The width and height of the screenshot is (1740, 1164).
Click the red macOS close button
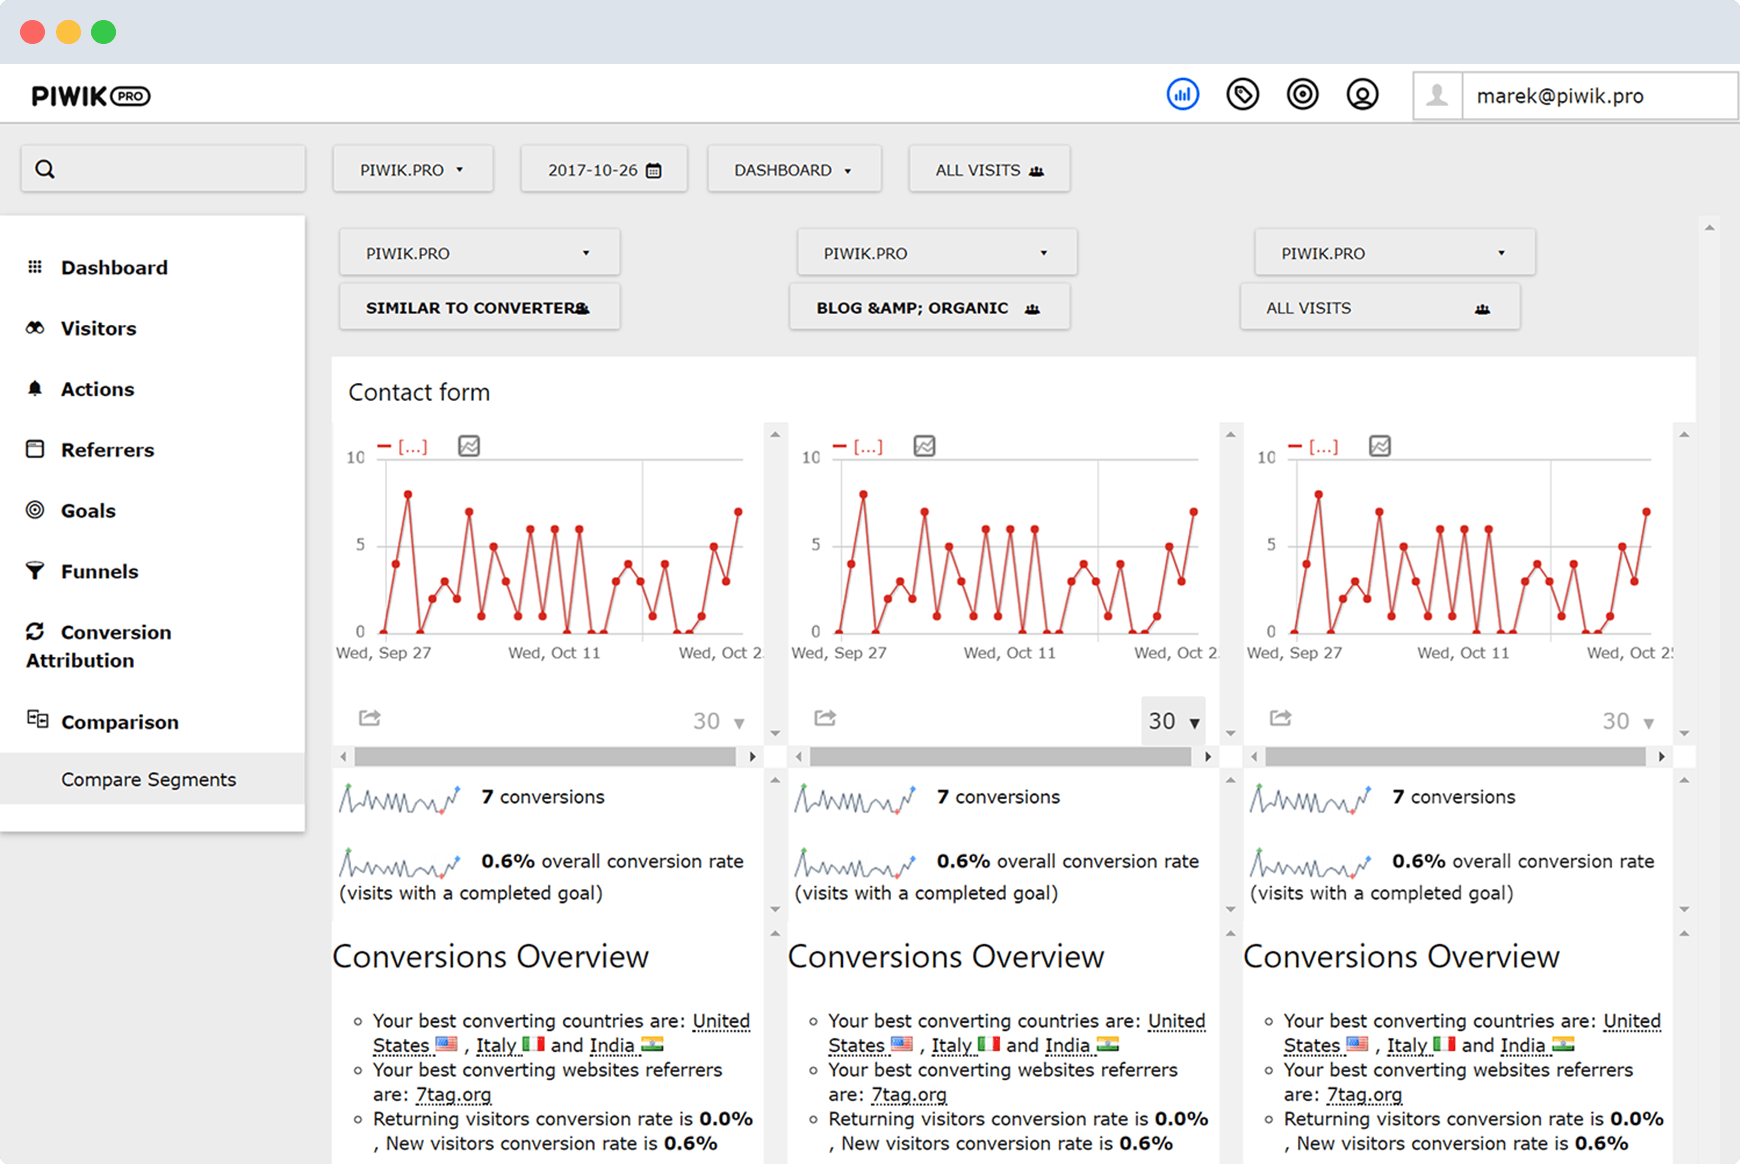[33, 32]
